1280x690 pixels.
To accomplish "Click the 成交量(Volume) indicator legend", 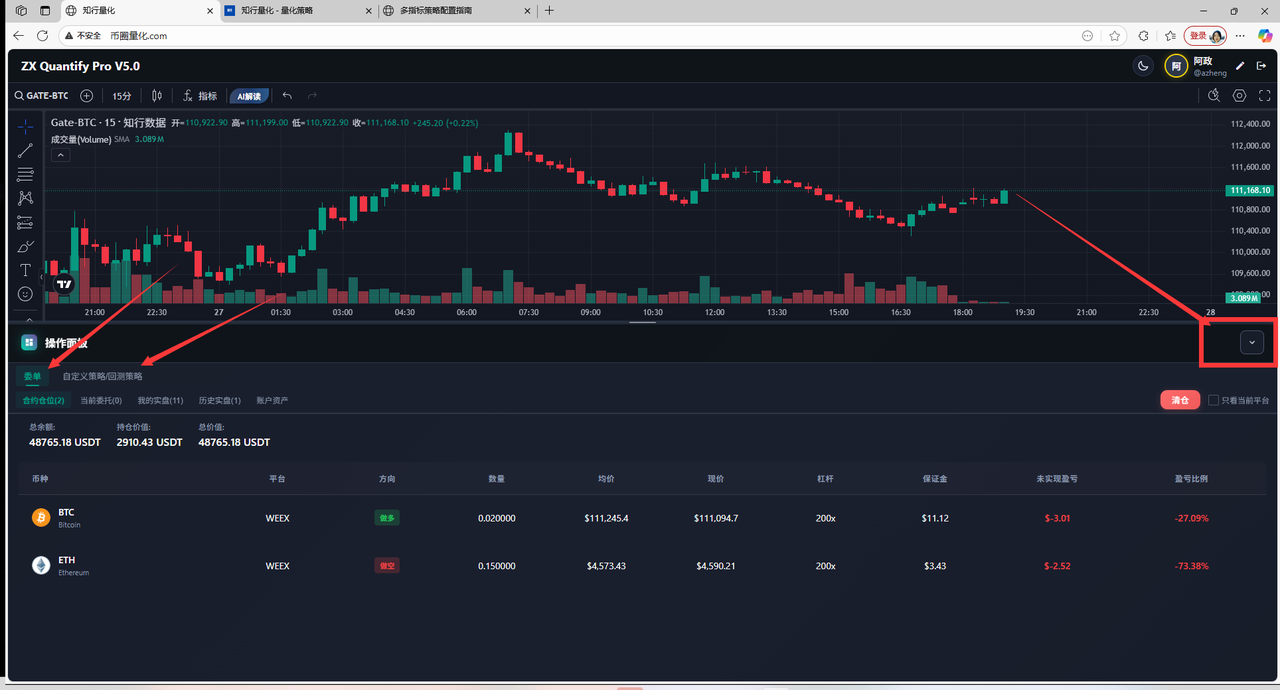I will coord(81,140).
